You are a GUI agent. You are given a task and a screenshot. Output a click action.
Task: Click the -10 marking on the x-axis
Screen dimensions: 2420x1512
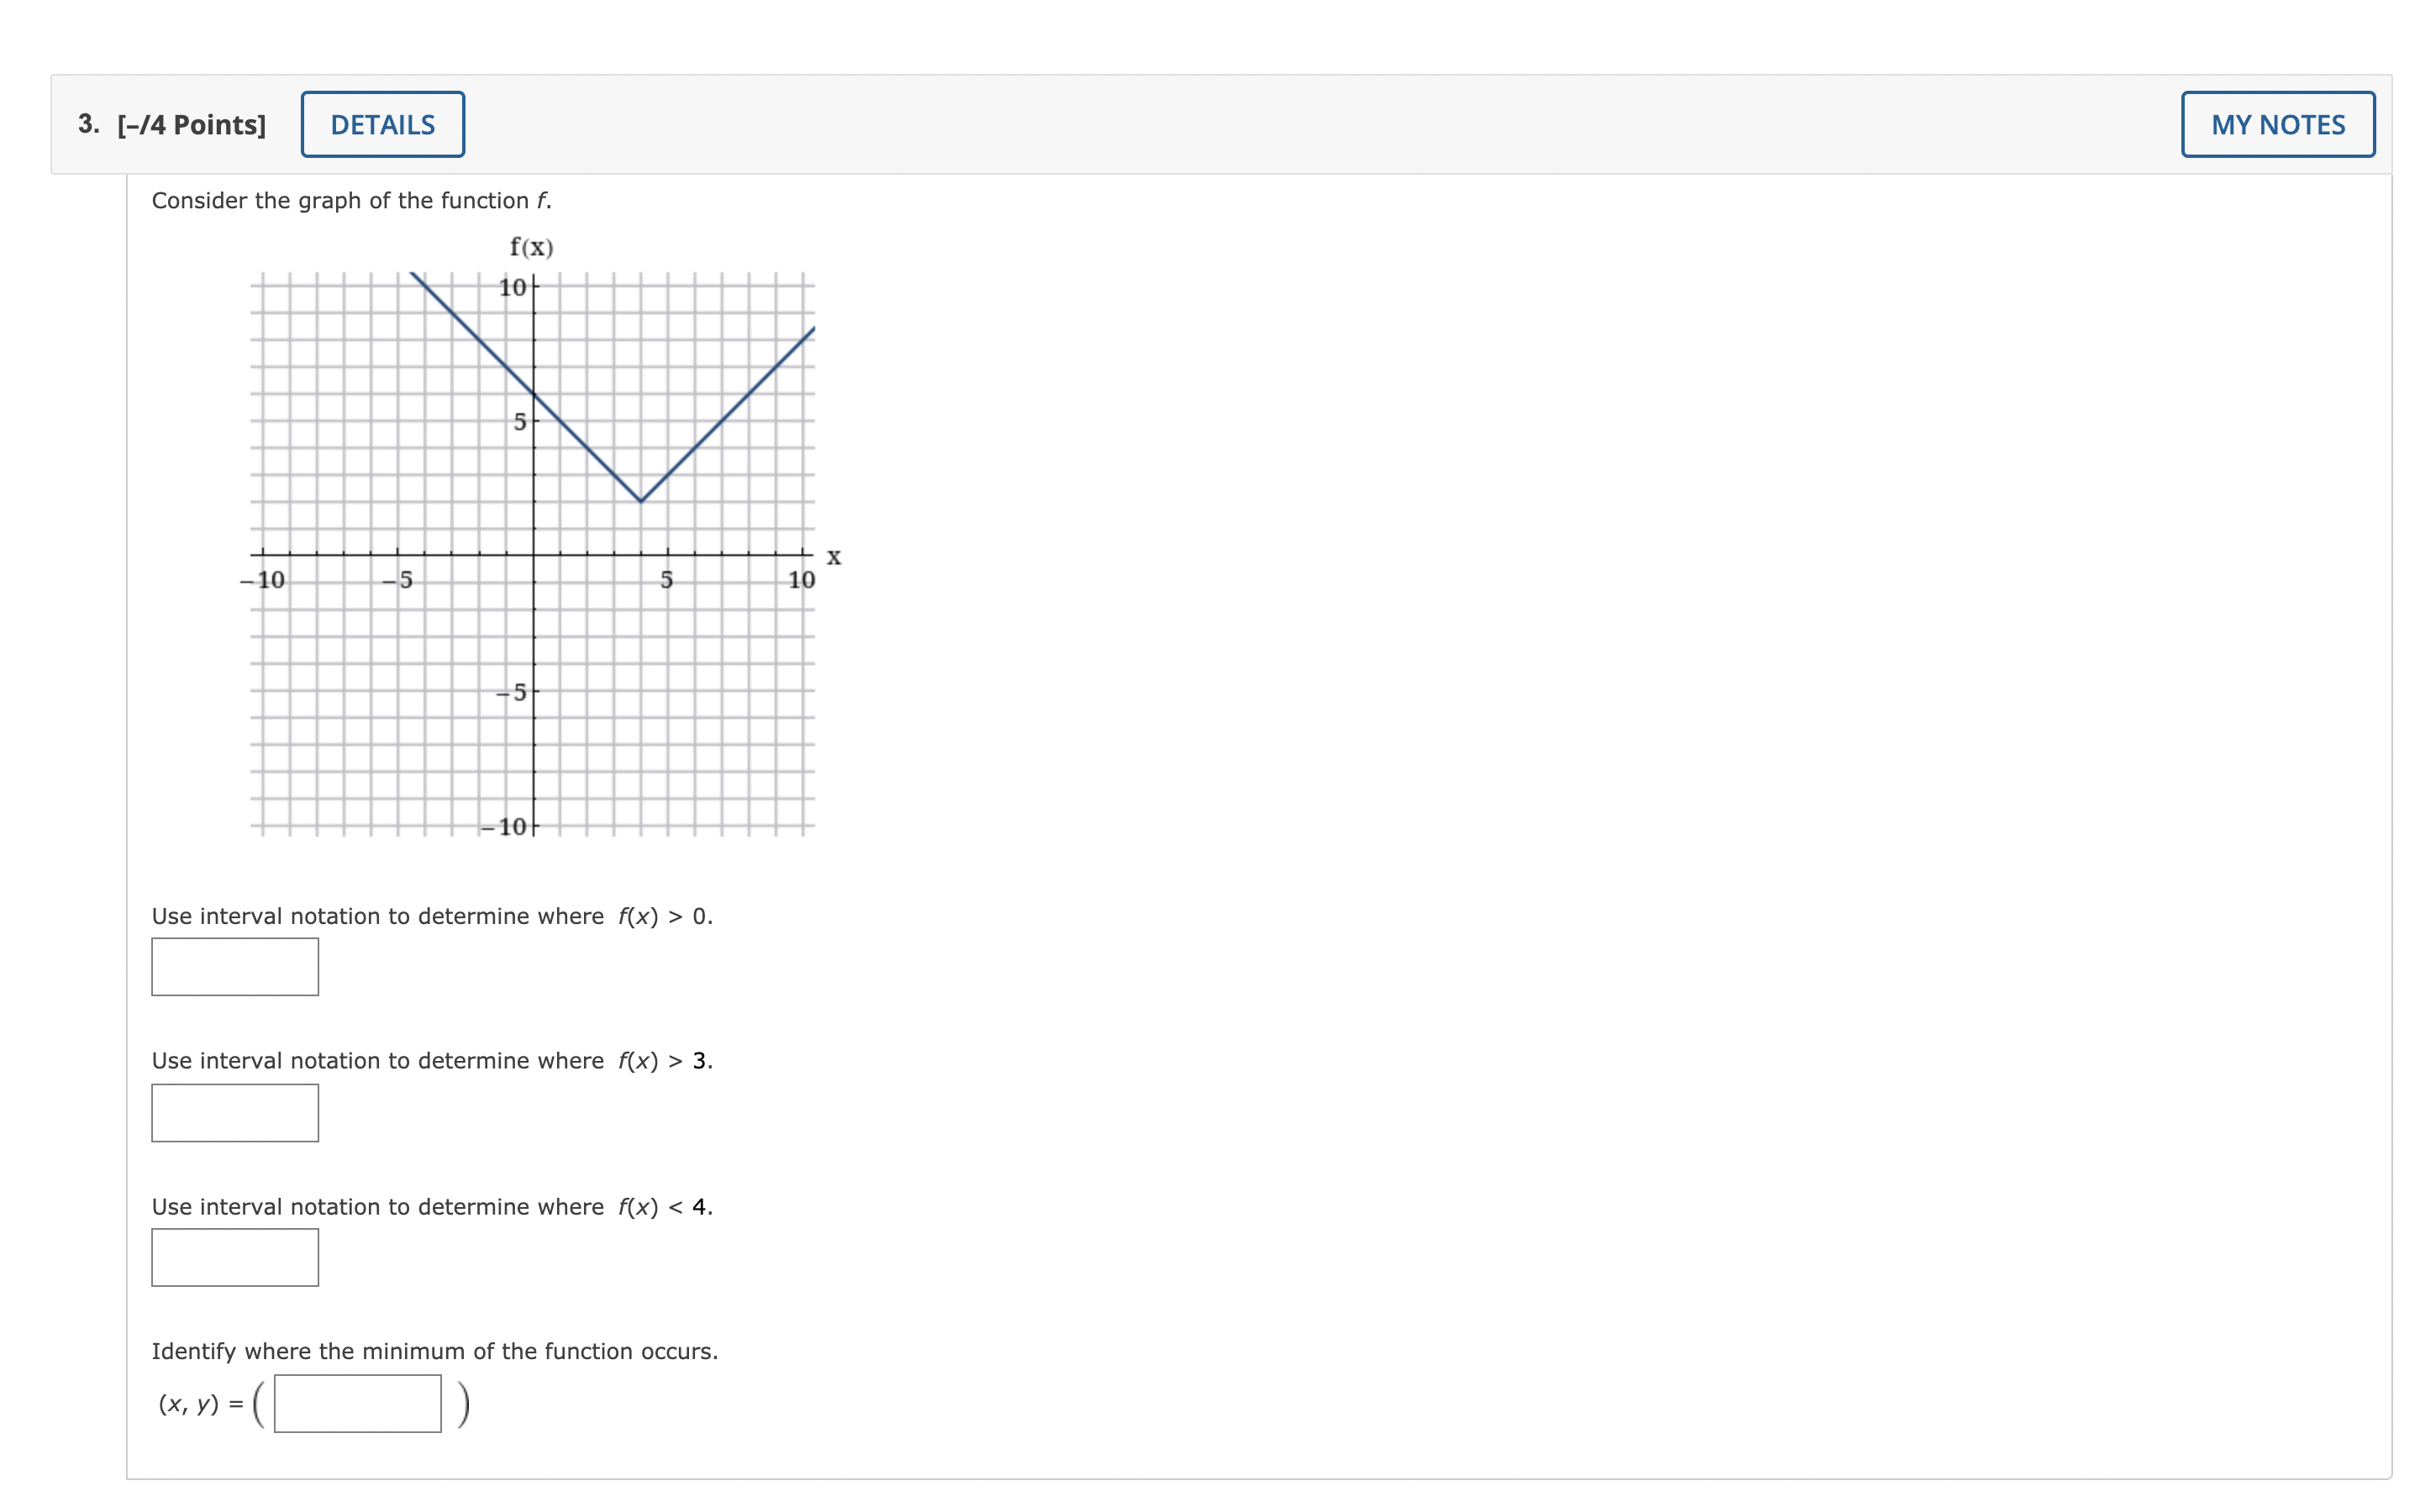(x=263, y=580)
